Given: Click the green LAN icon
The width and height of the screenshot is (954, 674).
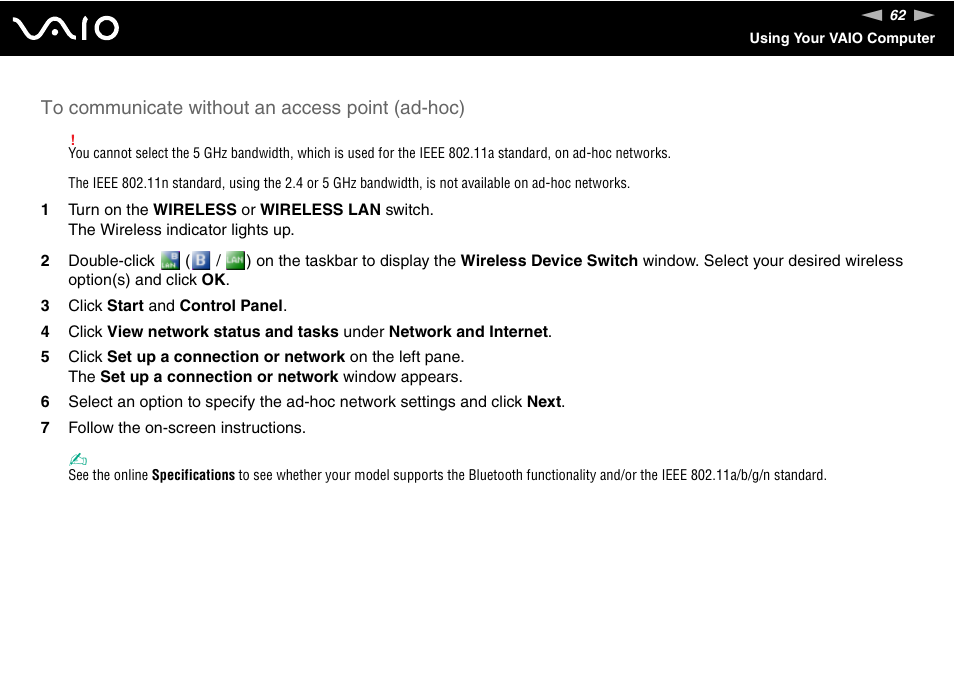Looking at the screenshot, I should [235, 260].
